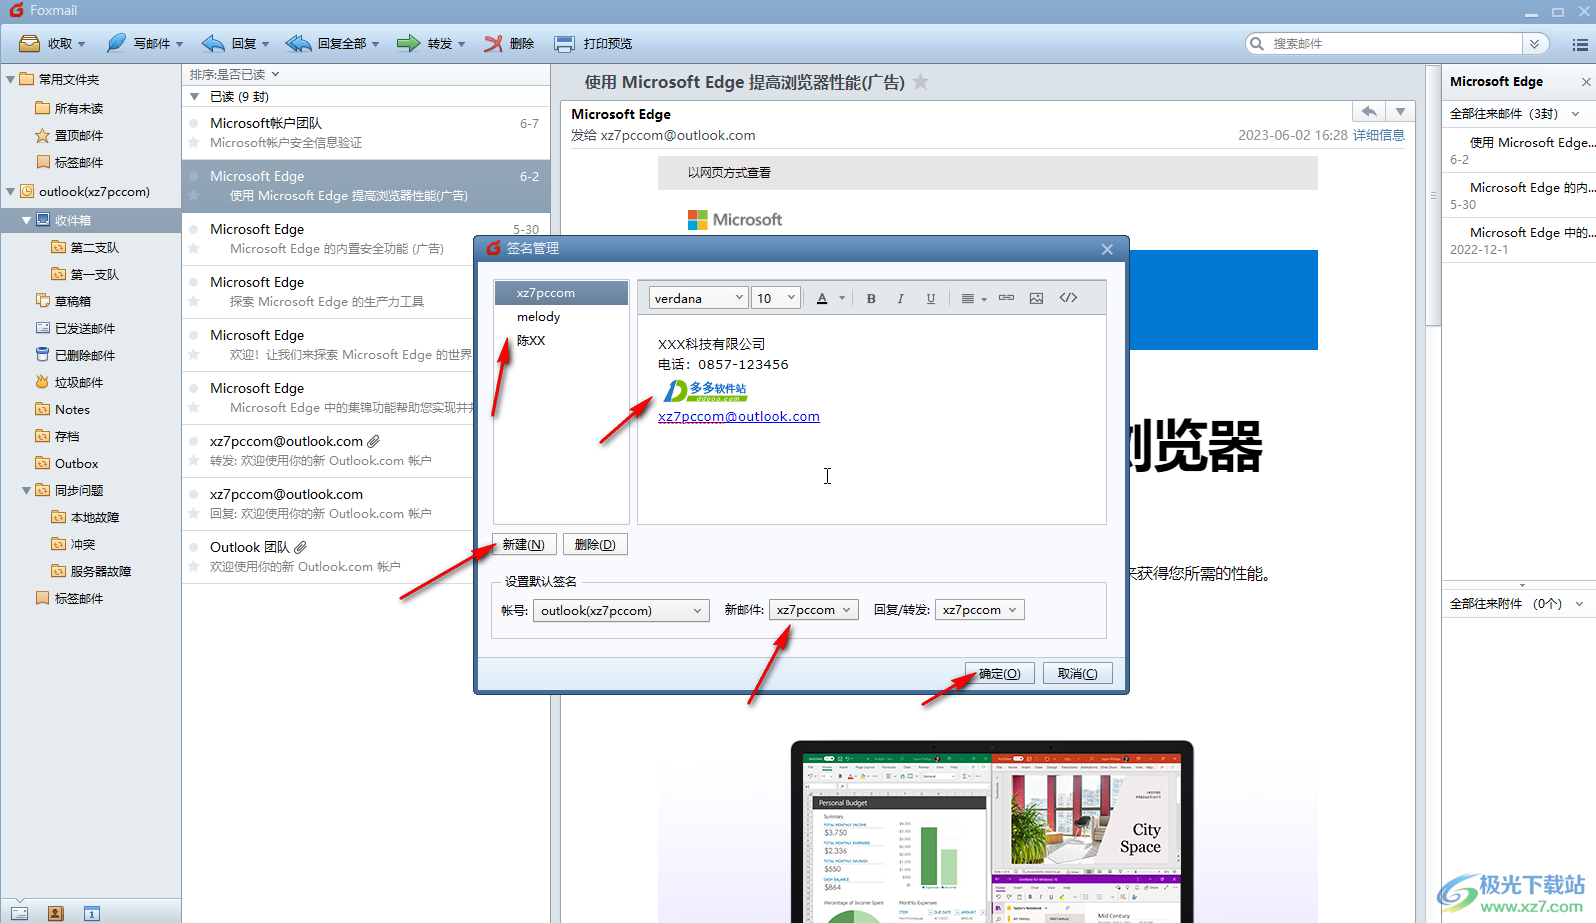Click the insert image icon in signature editor
Image resolution: width=1596 pixels, height=923 pixels.
tap(1036, 298)
